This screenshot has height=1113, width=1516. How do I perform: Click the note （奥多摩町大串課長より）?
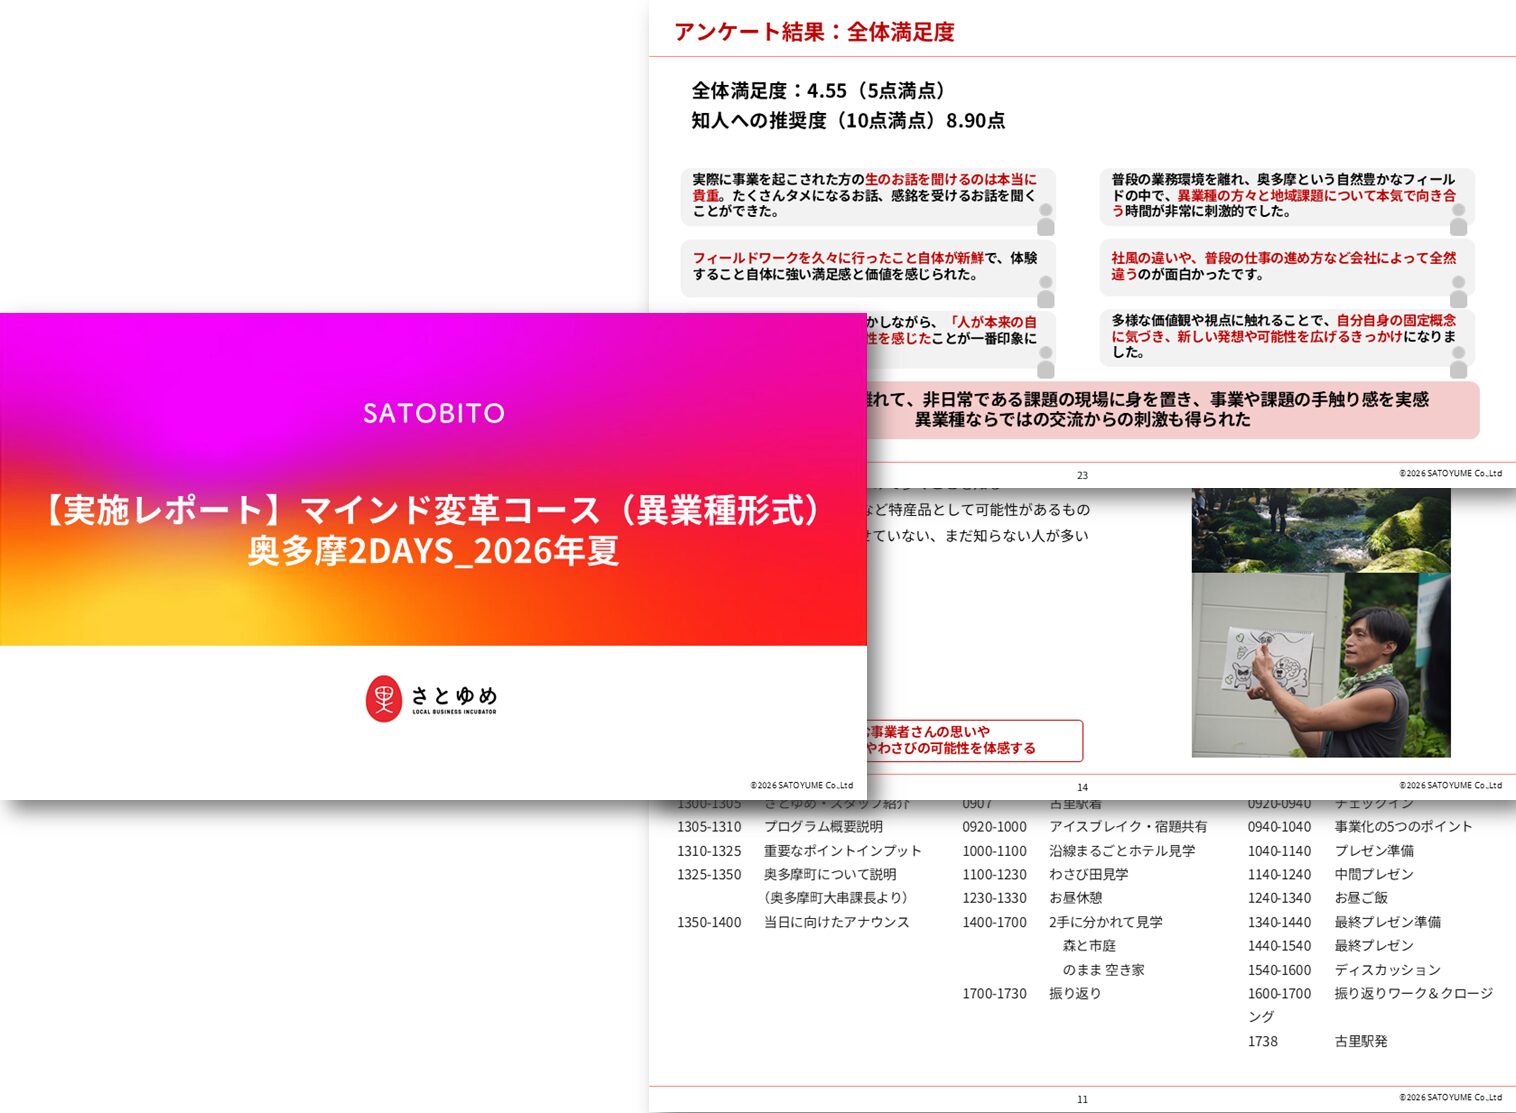(x=836, y=898)
